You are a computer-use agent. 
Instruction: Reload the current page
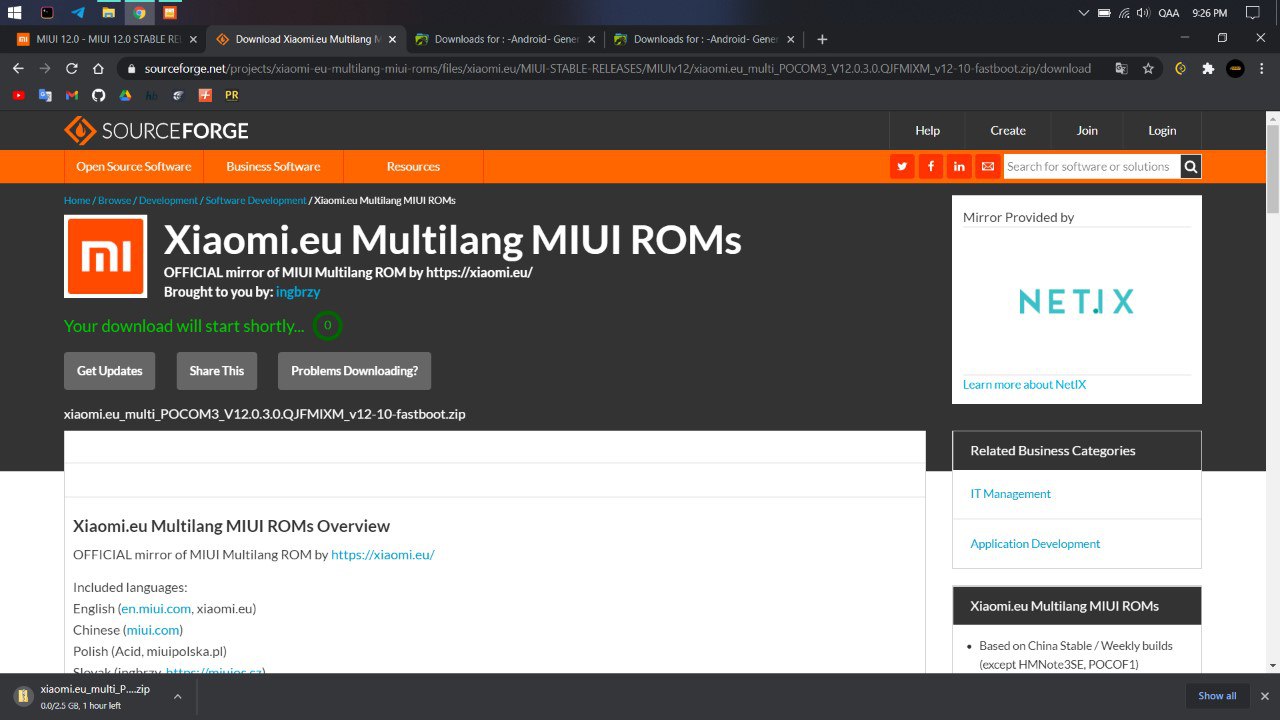(71, 68)
